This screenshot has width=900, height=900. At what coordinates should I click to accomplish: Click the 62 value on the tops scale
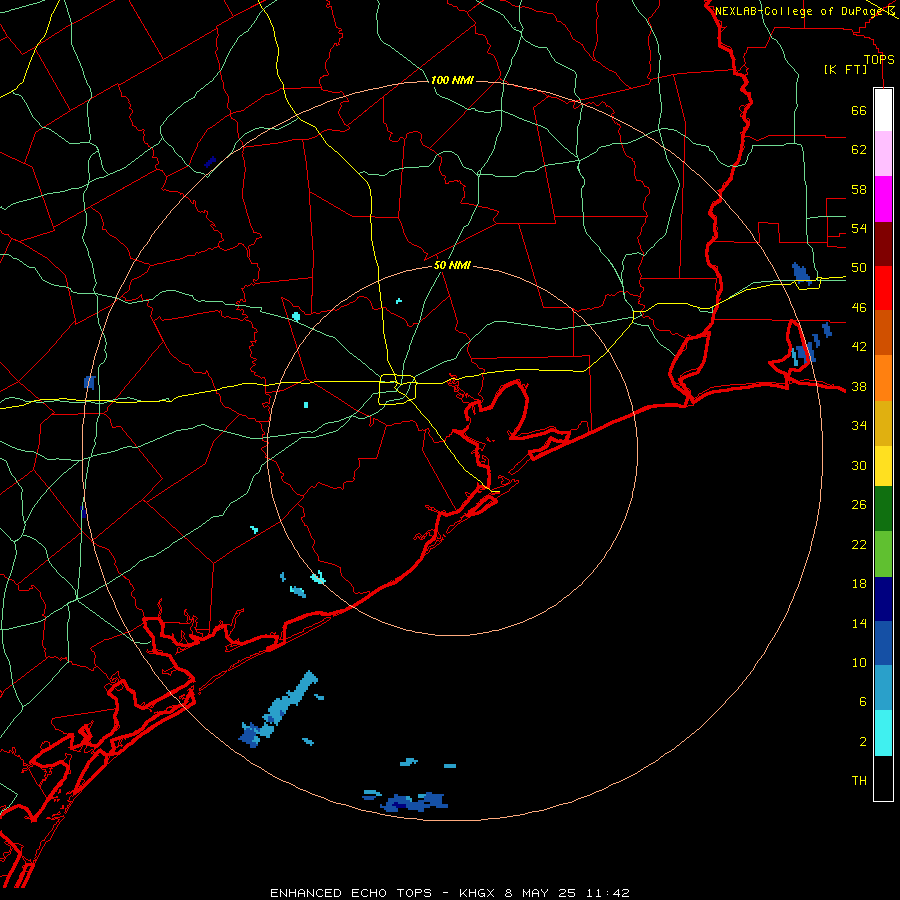859,150
